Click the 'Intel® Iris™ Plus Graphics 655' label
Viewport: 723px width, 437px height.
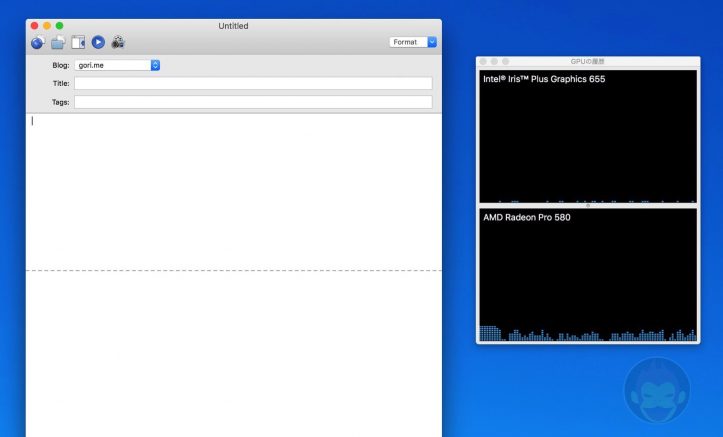click(x=544, y=79)
